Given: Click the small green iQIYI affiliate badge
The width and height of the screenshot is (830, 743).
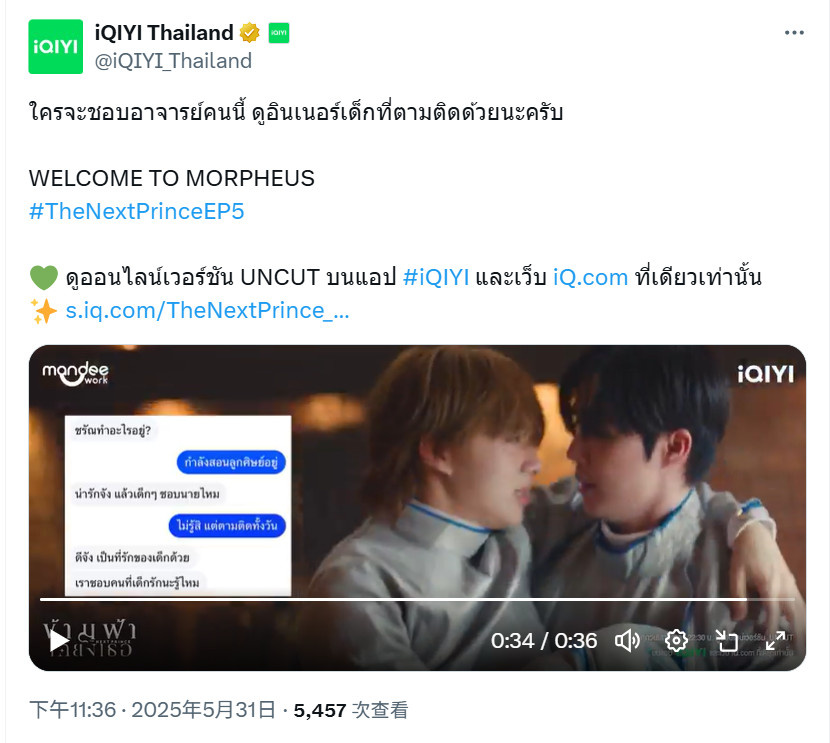Looking at the screenshot, I should click(278, 33).
